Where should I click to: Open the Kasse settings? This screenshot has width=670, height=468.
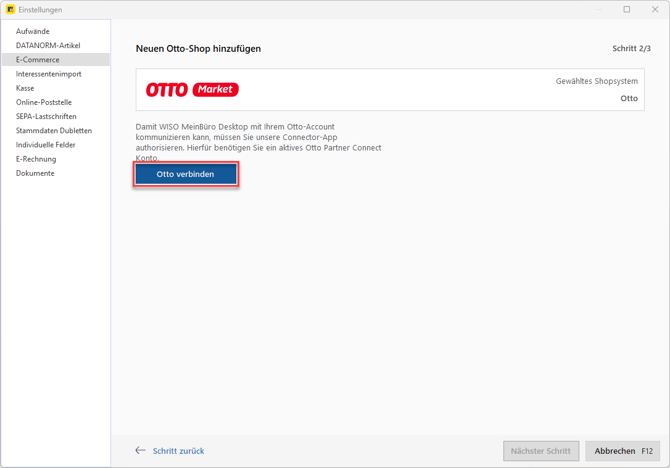(25, 88)
